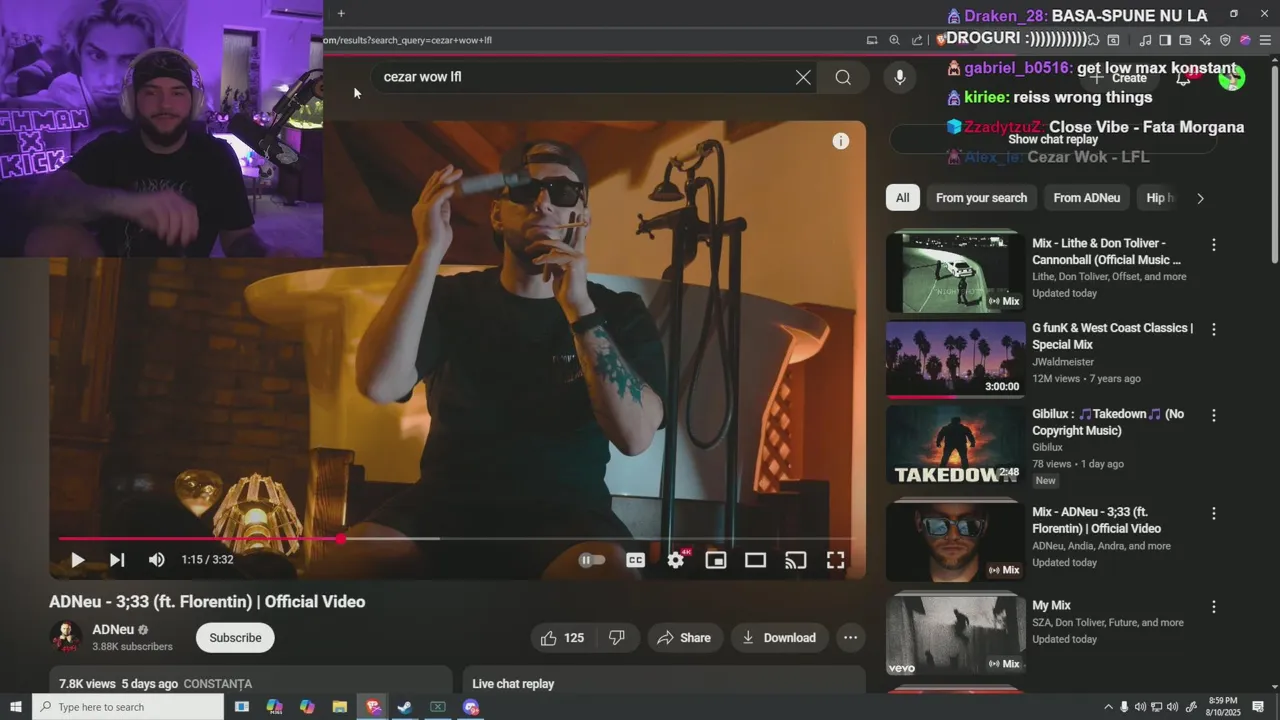Open browser hamburger main menu
Screen dimensions: 1280x720
click(x=1265, y=40)
